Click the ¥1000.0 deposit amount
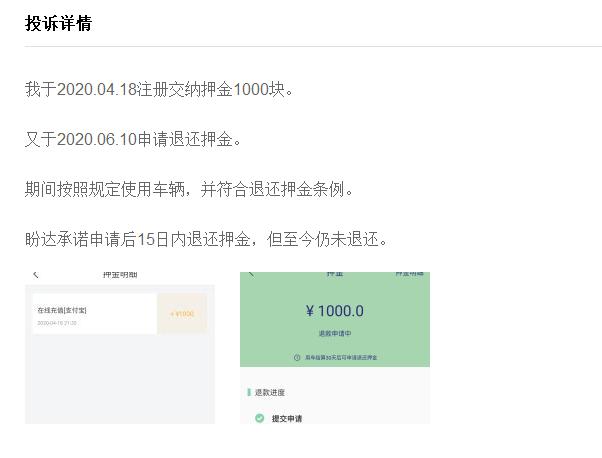The height and width of the screenshot is (458, 602). pyautogui.click(x=334, y=311)
